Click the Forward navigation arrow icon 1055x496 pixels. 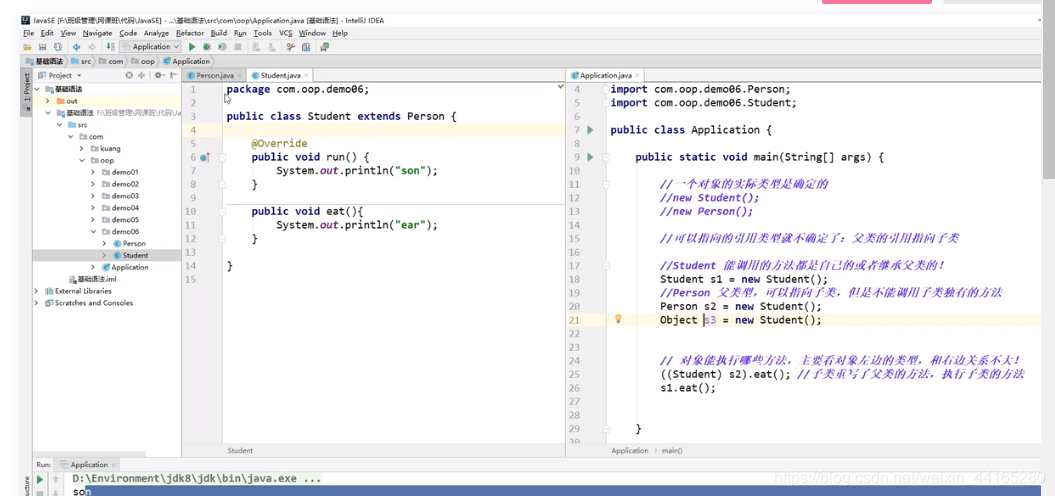(x=92, y=47)
